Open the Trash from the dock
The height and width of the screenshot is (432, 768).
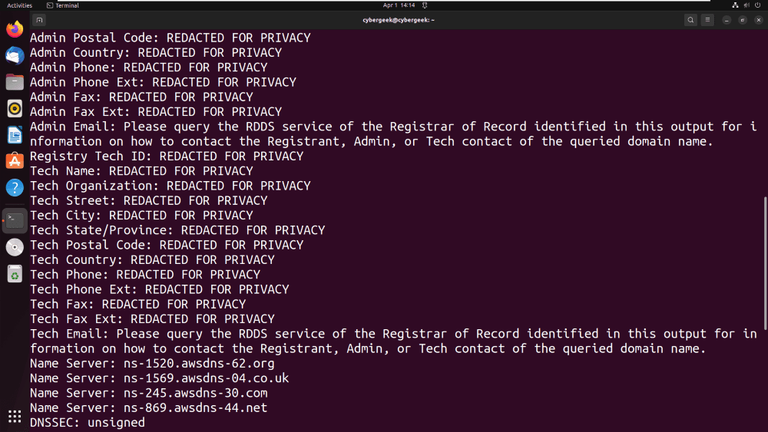[x=14, y=273]
